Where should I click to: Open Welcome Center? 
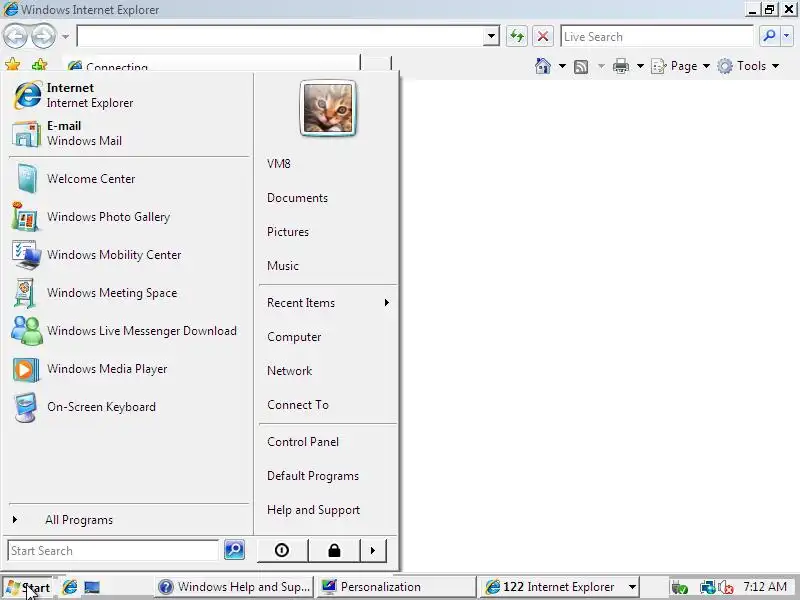tap(128, 179)
